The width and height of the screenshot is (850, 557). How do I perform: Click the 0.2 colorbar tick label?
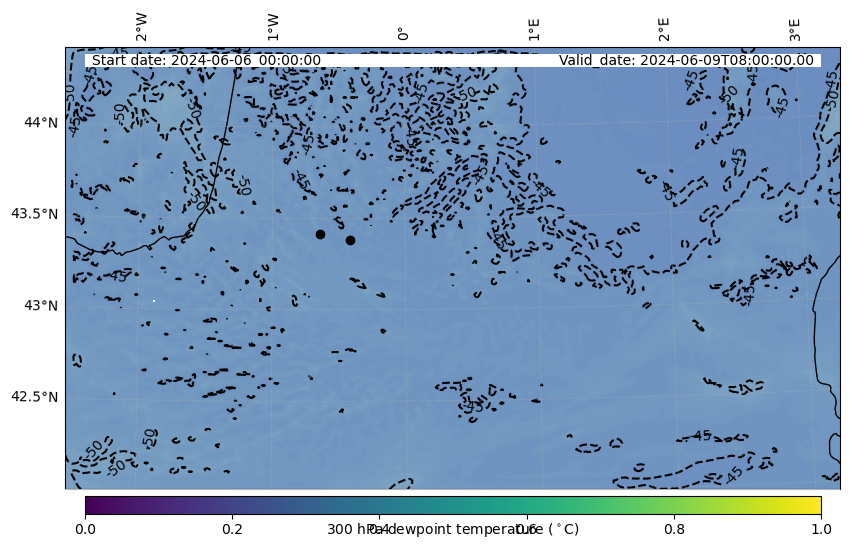tap(232, 529)
